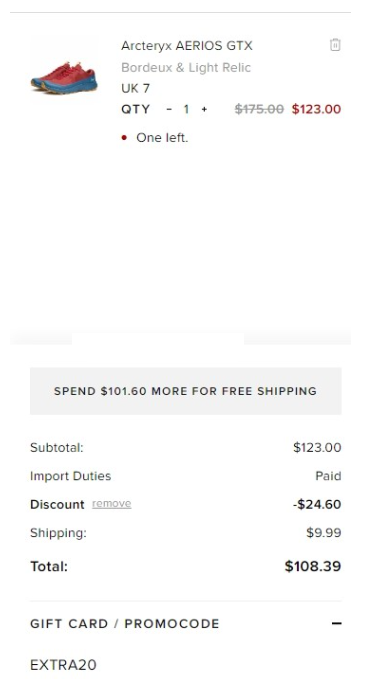372x679 pixels.
Task: Click the crossed-out $175.00 original price
Action: pos(259,109)
